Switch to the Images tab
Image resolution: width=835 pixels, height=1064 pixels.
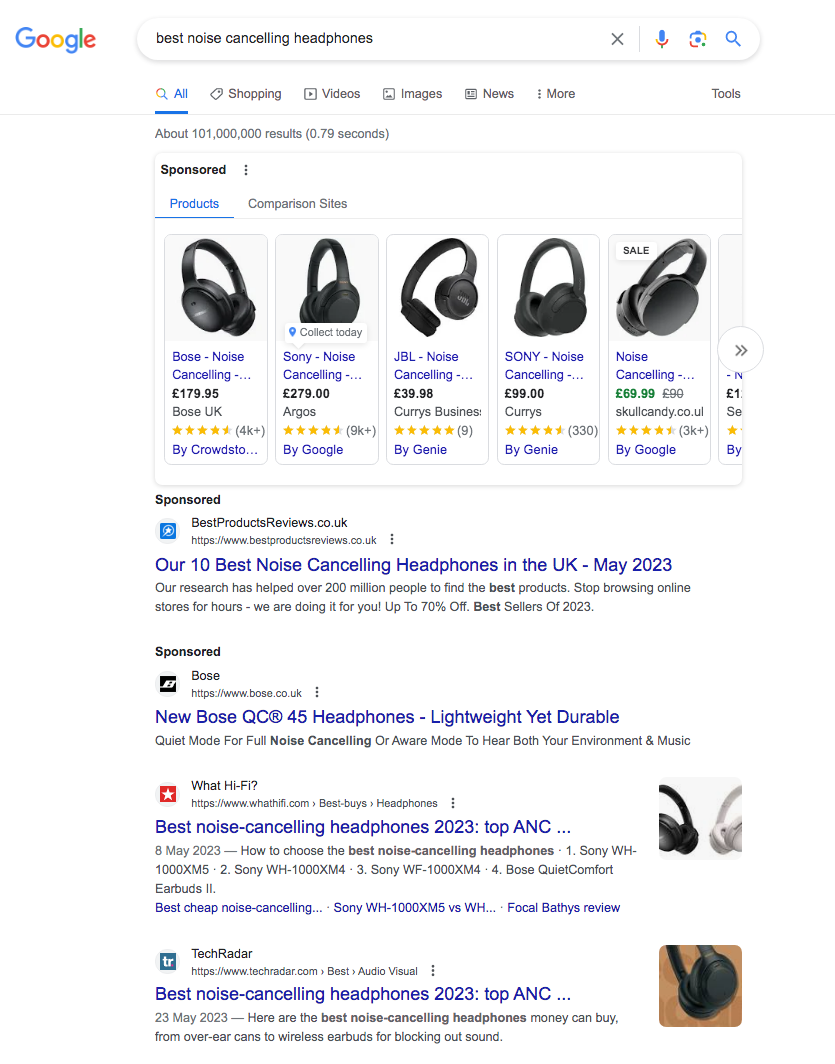(412, 94)
